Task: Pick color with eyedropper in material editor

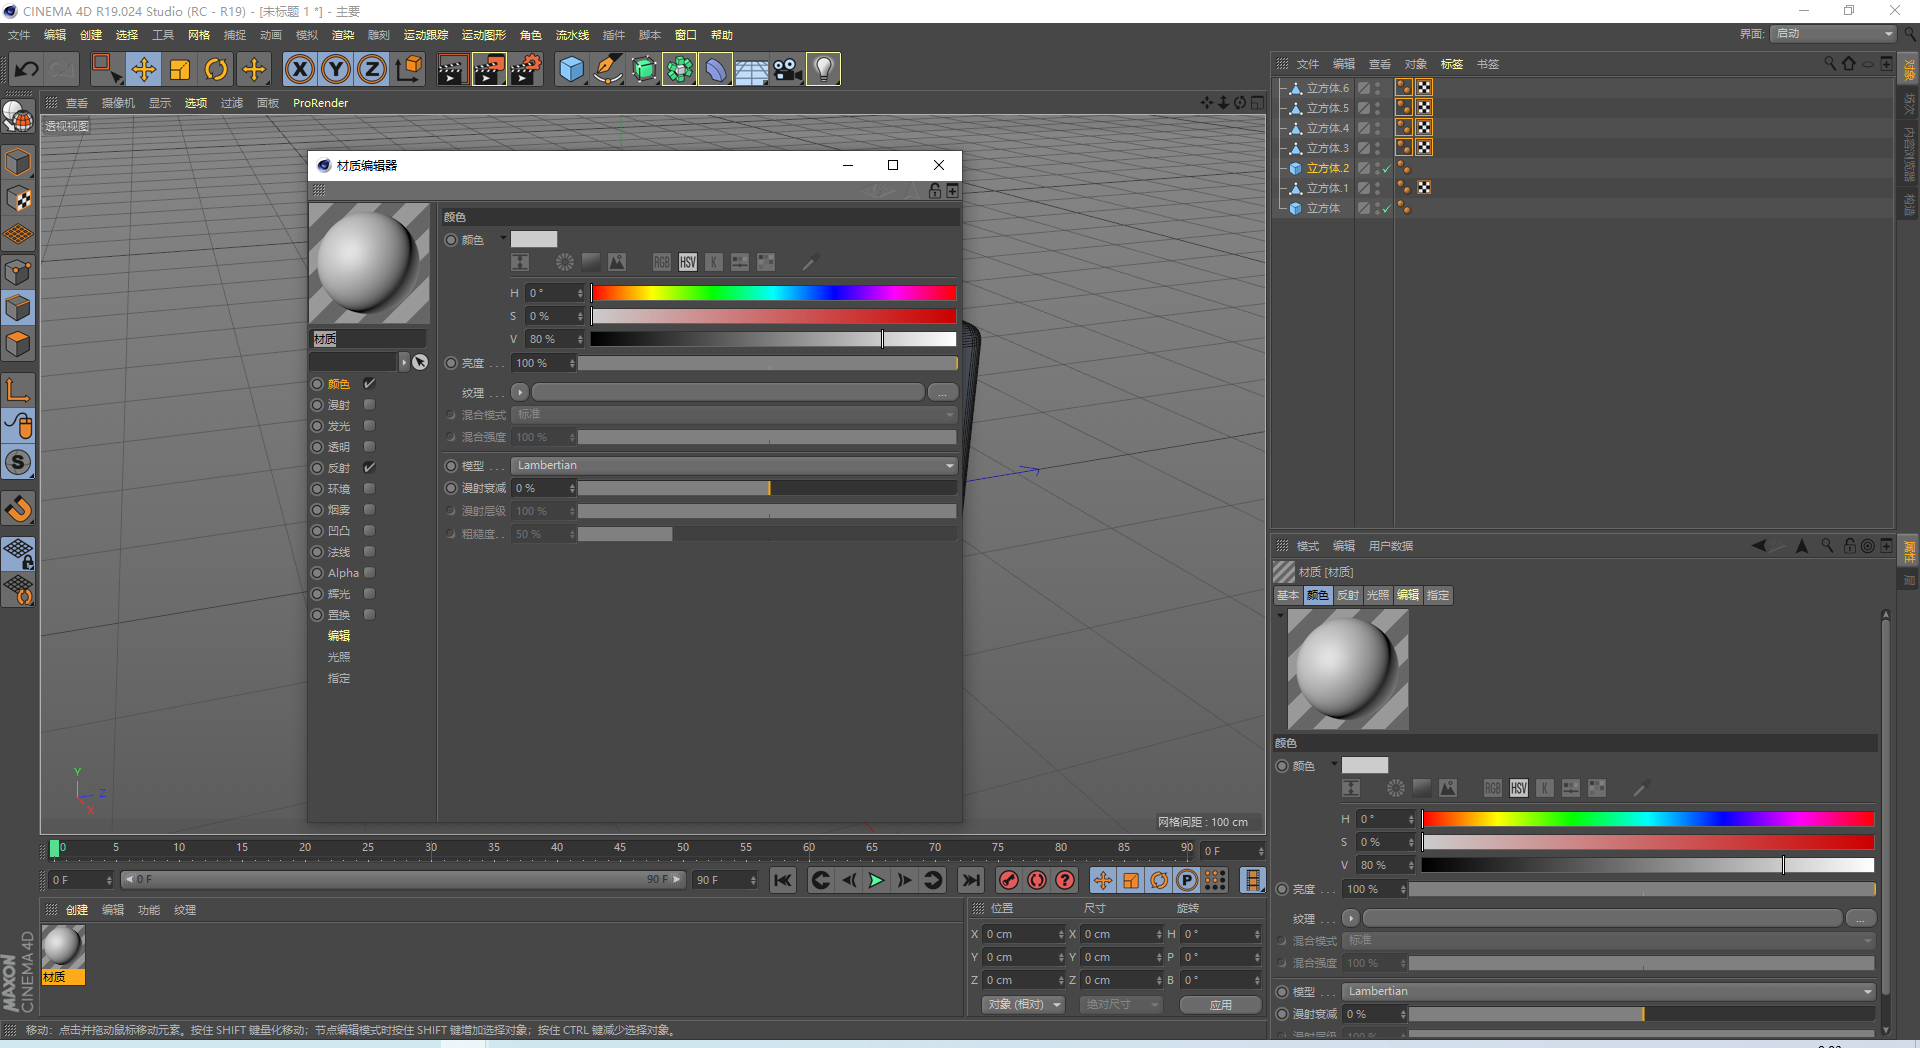Action: (810, 262)
